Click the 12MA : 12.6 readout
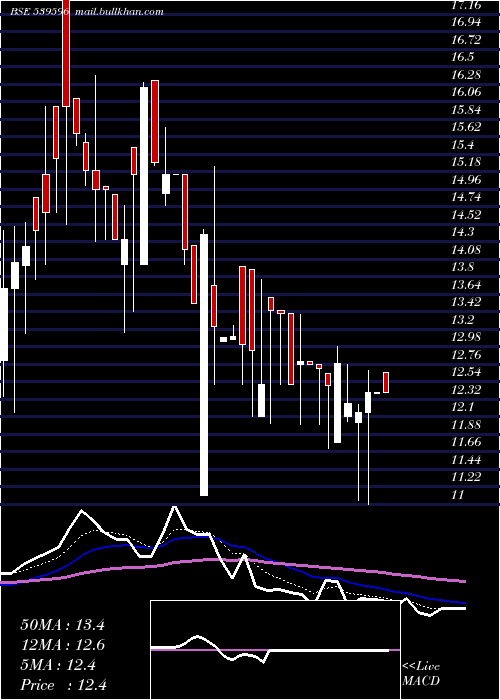Viewport: 500px width, 700px height. (x=62, y=645)
